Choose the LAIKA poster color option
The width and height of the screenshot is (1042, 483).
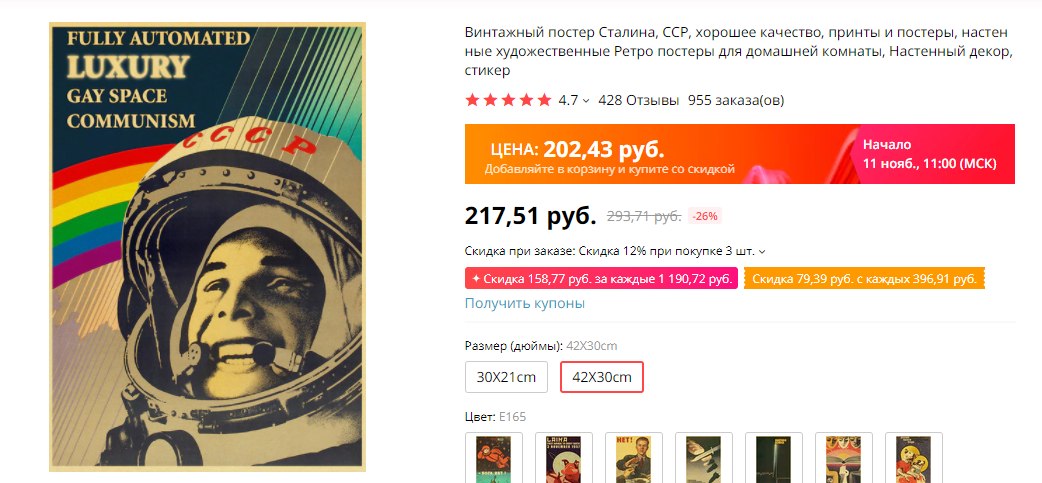564,458
